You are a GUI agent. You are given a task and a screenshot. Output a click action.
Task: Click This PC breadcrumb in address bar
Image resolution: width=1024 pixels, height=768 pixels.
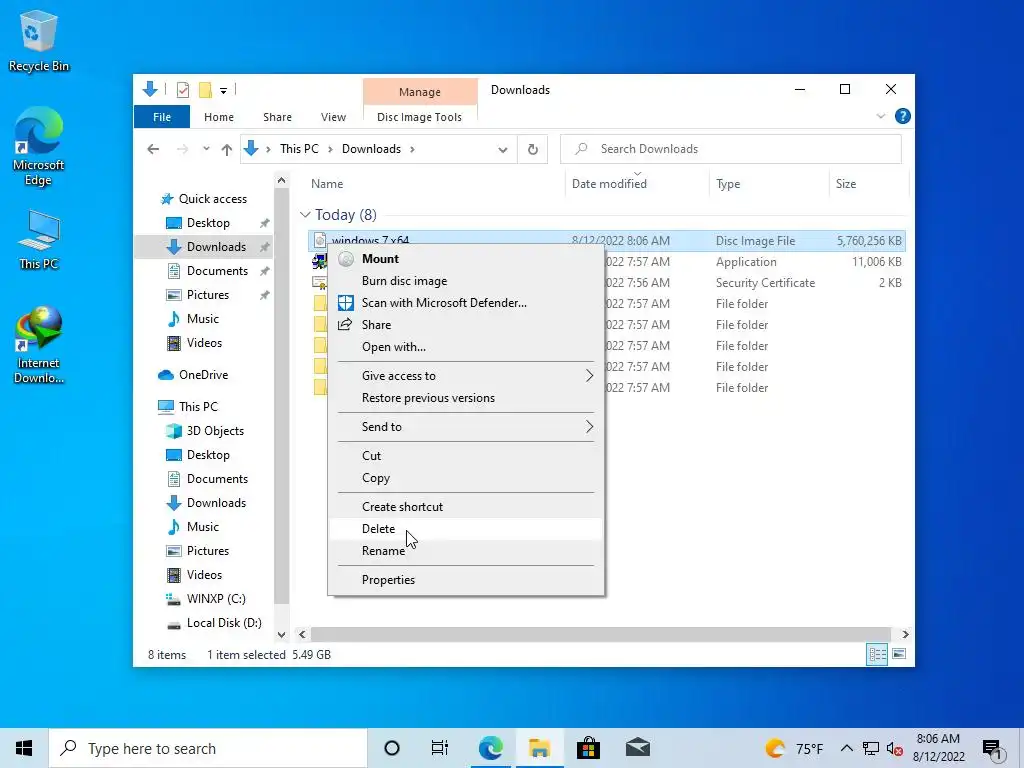(x=299, y=149)
